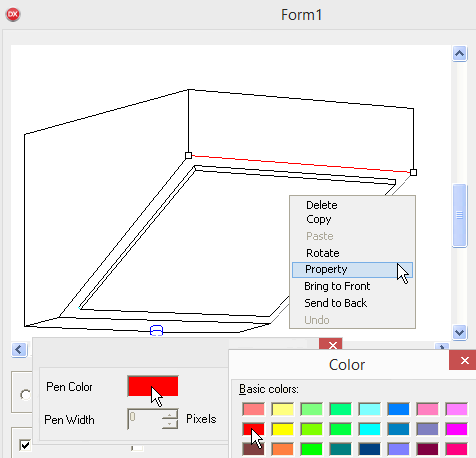Screen dimensions: 476x458
Task: Select the radio button on left panel
Action: 25,395
